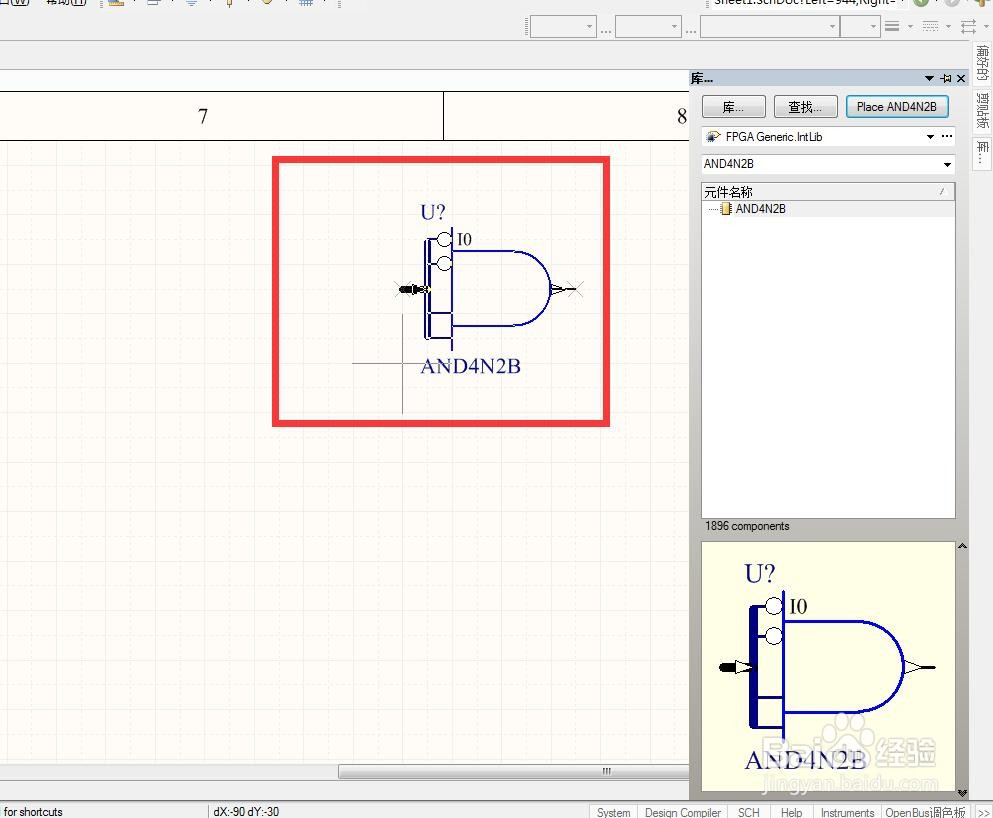
Task: Click the AND4N2B label under the gate
Action: 471,367
